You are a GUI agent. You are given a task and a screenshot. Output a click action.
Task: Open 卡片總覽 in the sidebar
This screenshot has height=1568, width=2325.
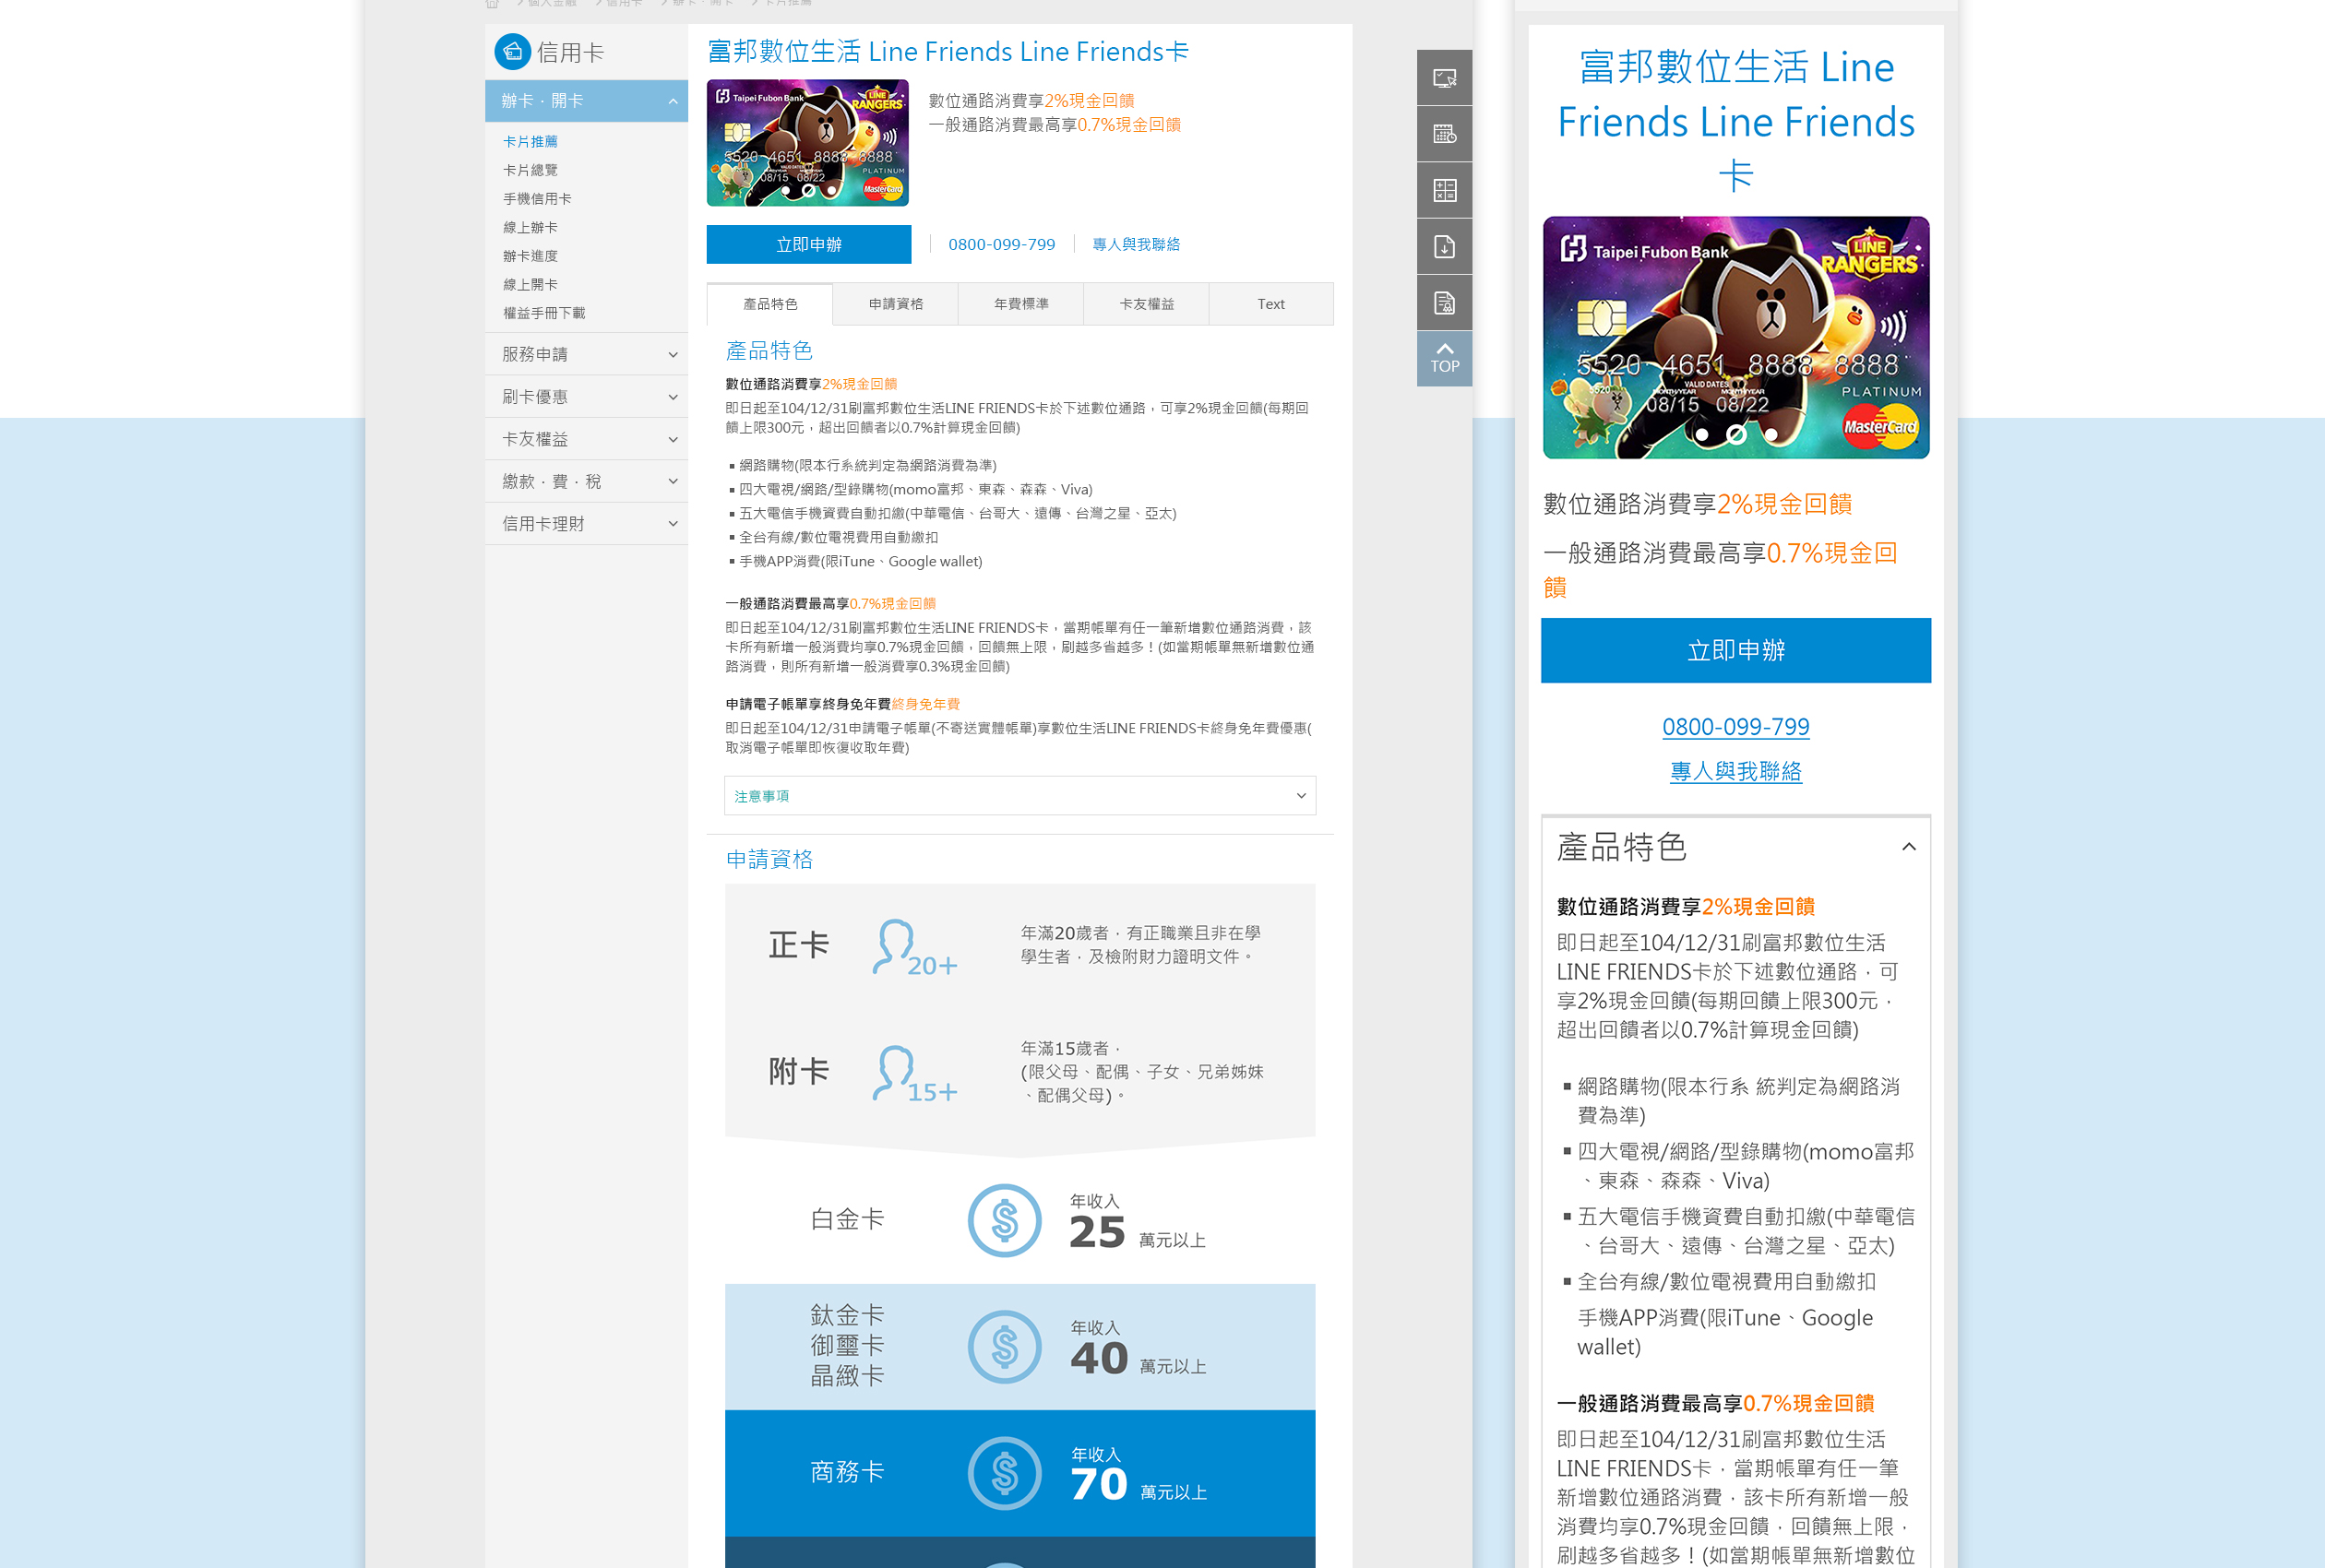click(x=531, y=170)
